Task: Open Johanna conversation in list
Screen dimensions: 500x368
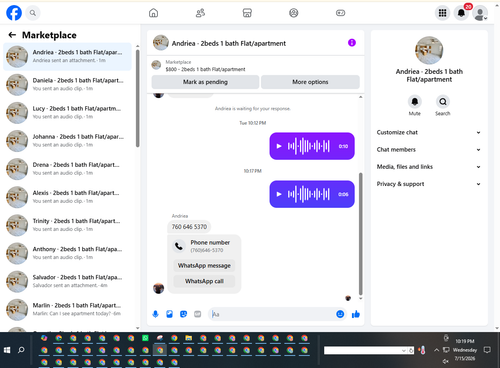Action: click(x=68, y=141)
